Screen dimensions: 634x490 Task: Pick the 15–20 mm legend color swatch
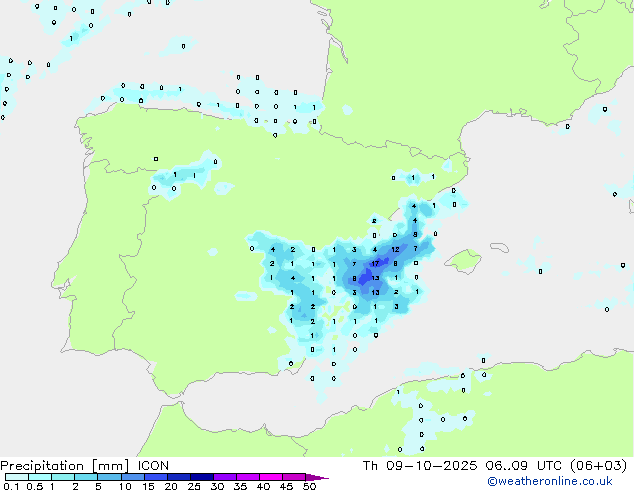click(155, 477)
